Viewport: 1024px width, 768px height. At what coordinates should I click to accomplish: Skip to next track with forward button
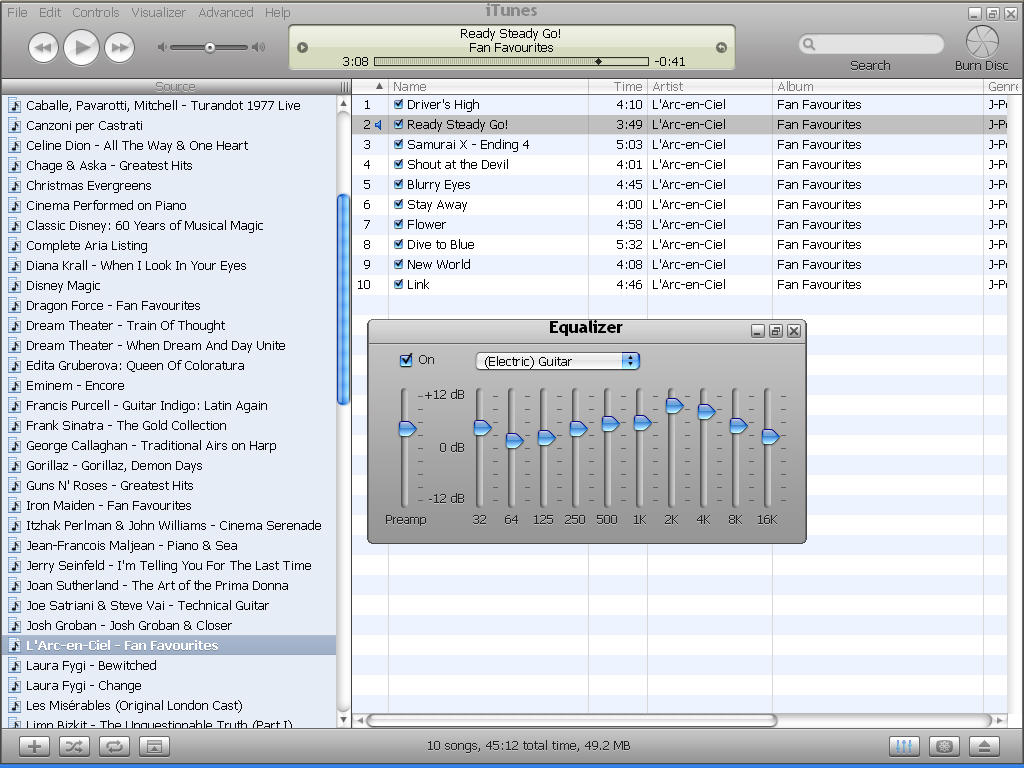click(120, 47)
